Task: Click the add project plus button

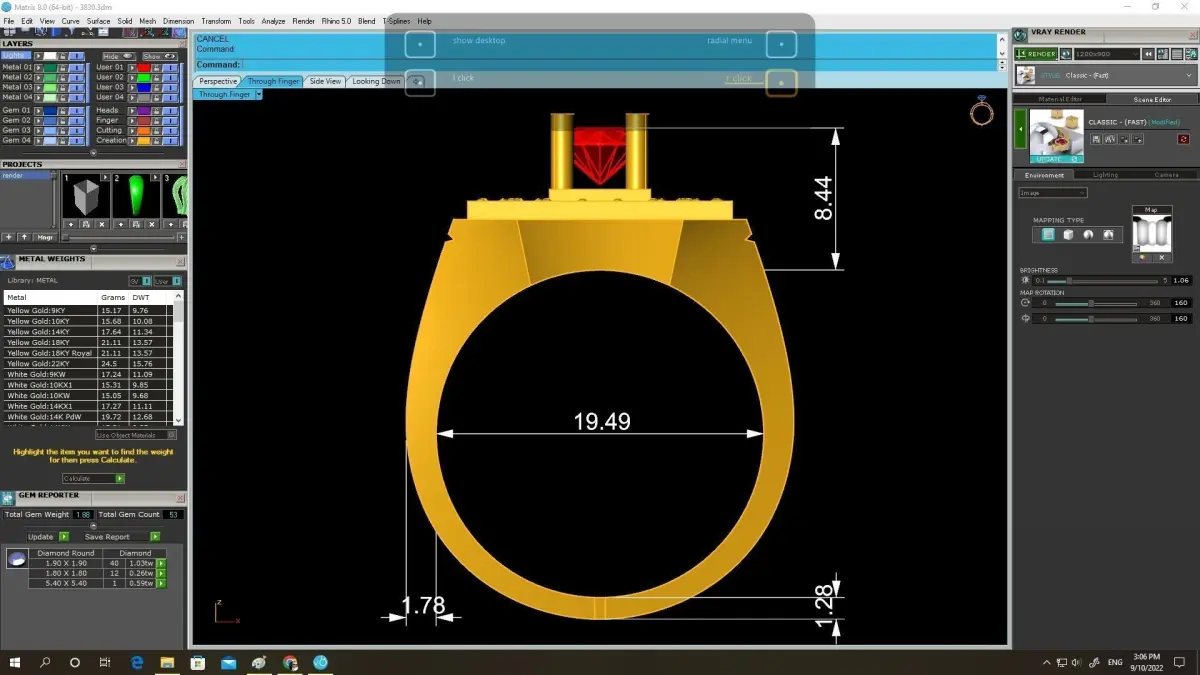Action: tap(9, 237)
